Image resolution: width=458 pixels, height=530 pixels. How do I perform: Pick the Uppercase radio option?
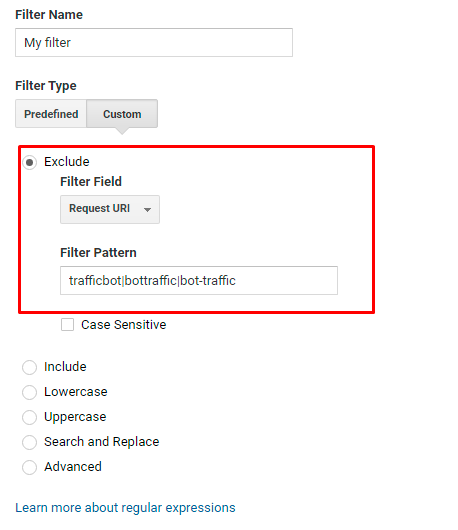[x=29, y=417]
